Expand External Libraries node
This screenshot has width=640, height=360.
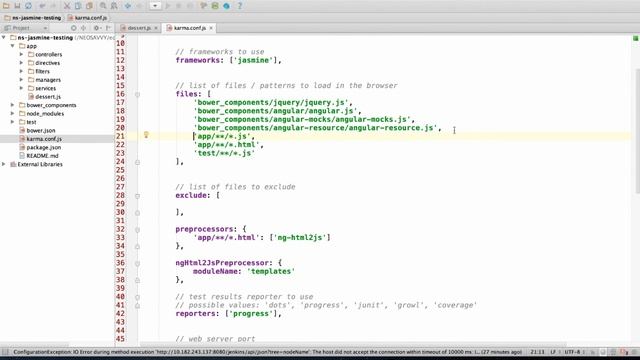point(4,164)
